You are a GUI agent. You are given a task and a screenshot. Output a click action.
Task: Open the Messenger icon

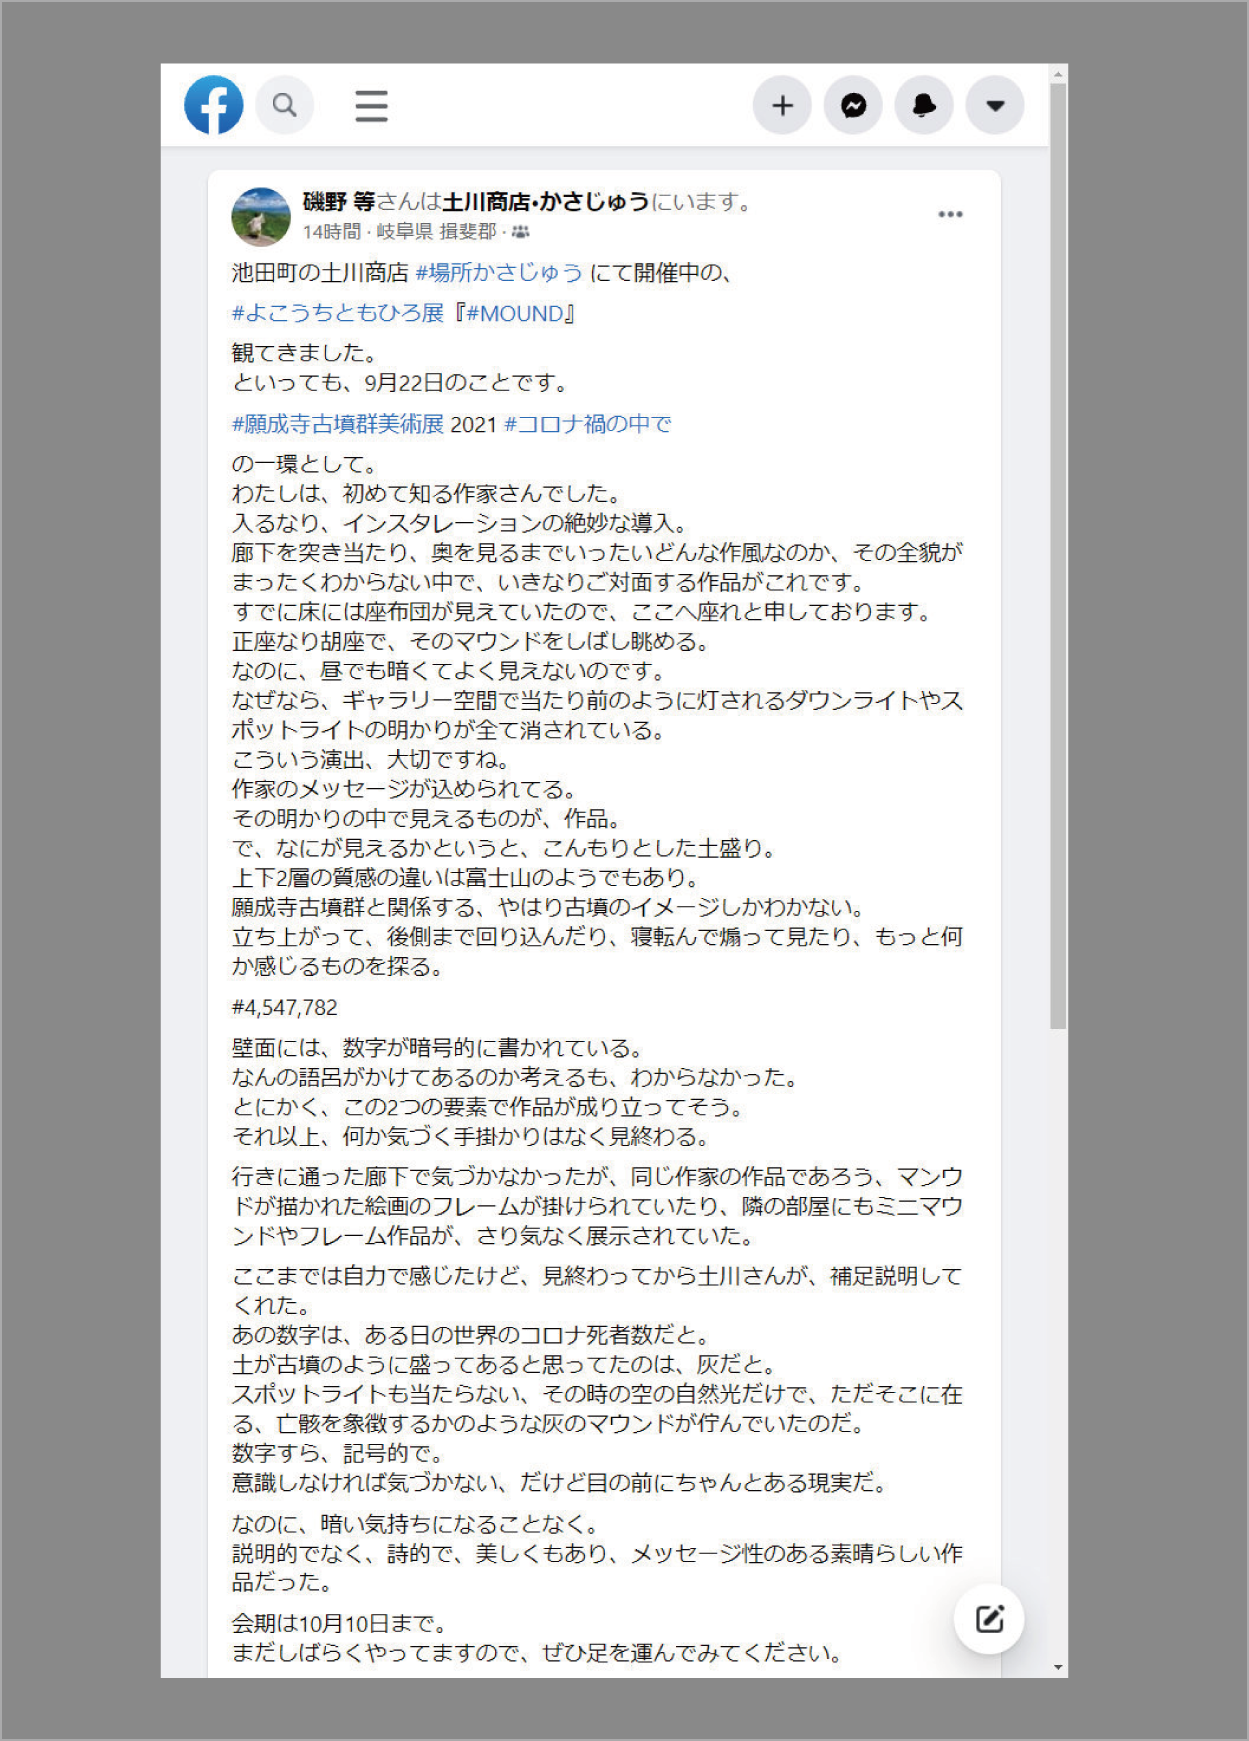pyautogui.click(x=853, y=105)
